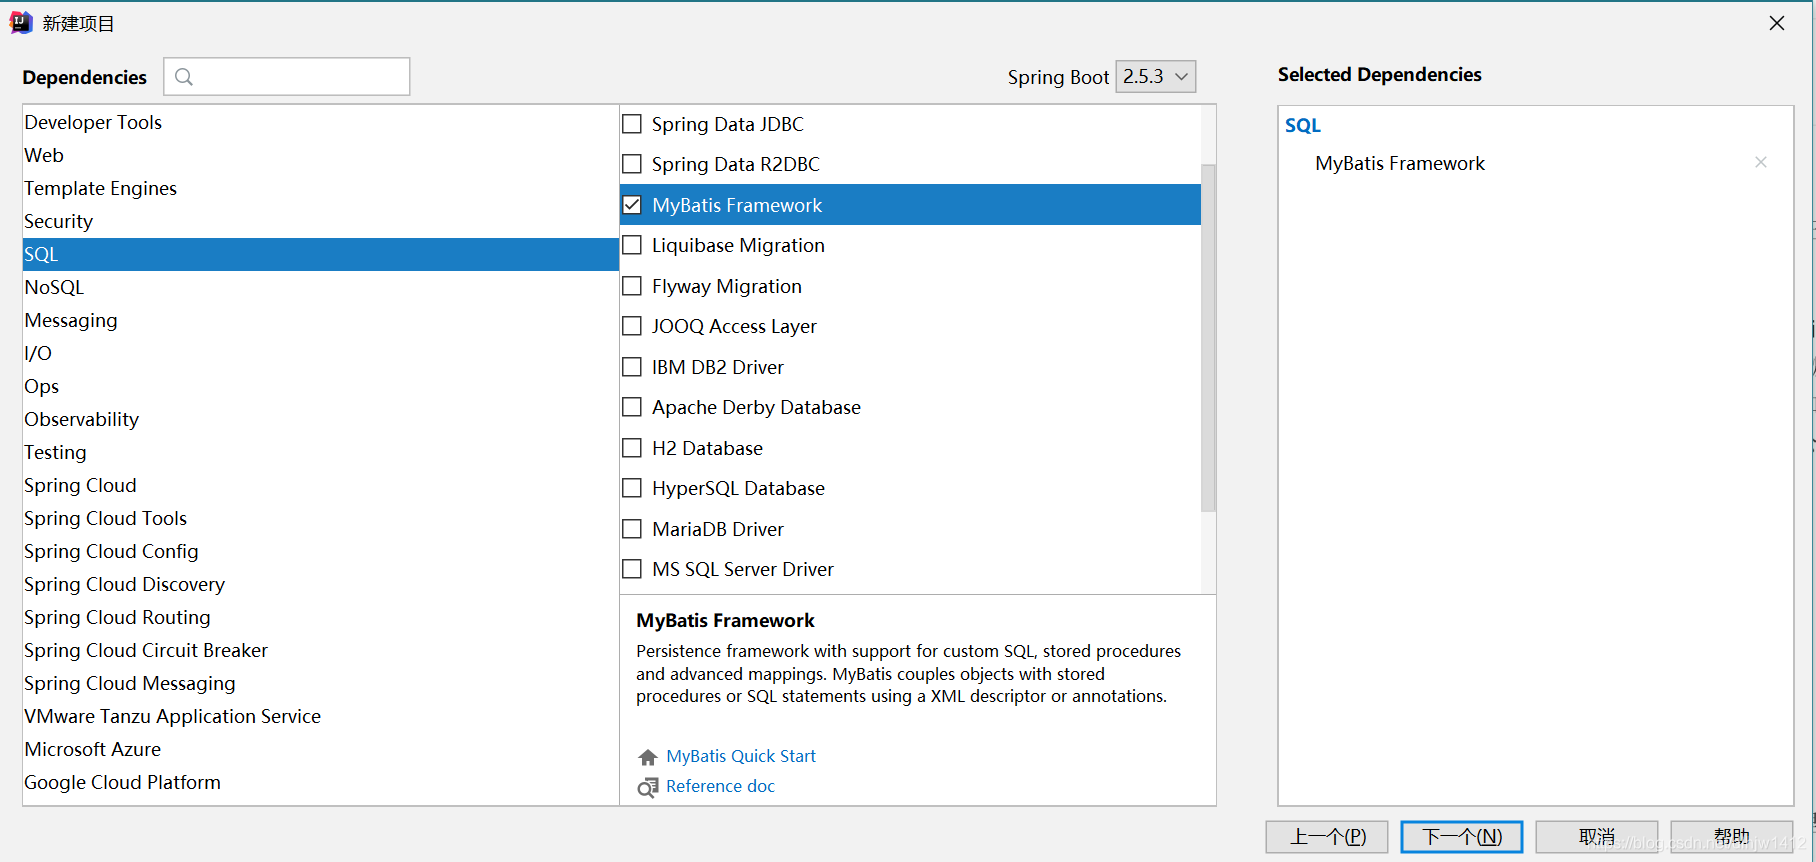
Task: Remove MyBatis Framework from selected dependencies
Action: [1761, 162]
